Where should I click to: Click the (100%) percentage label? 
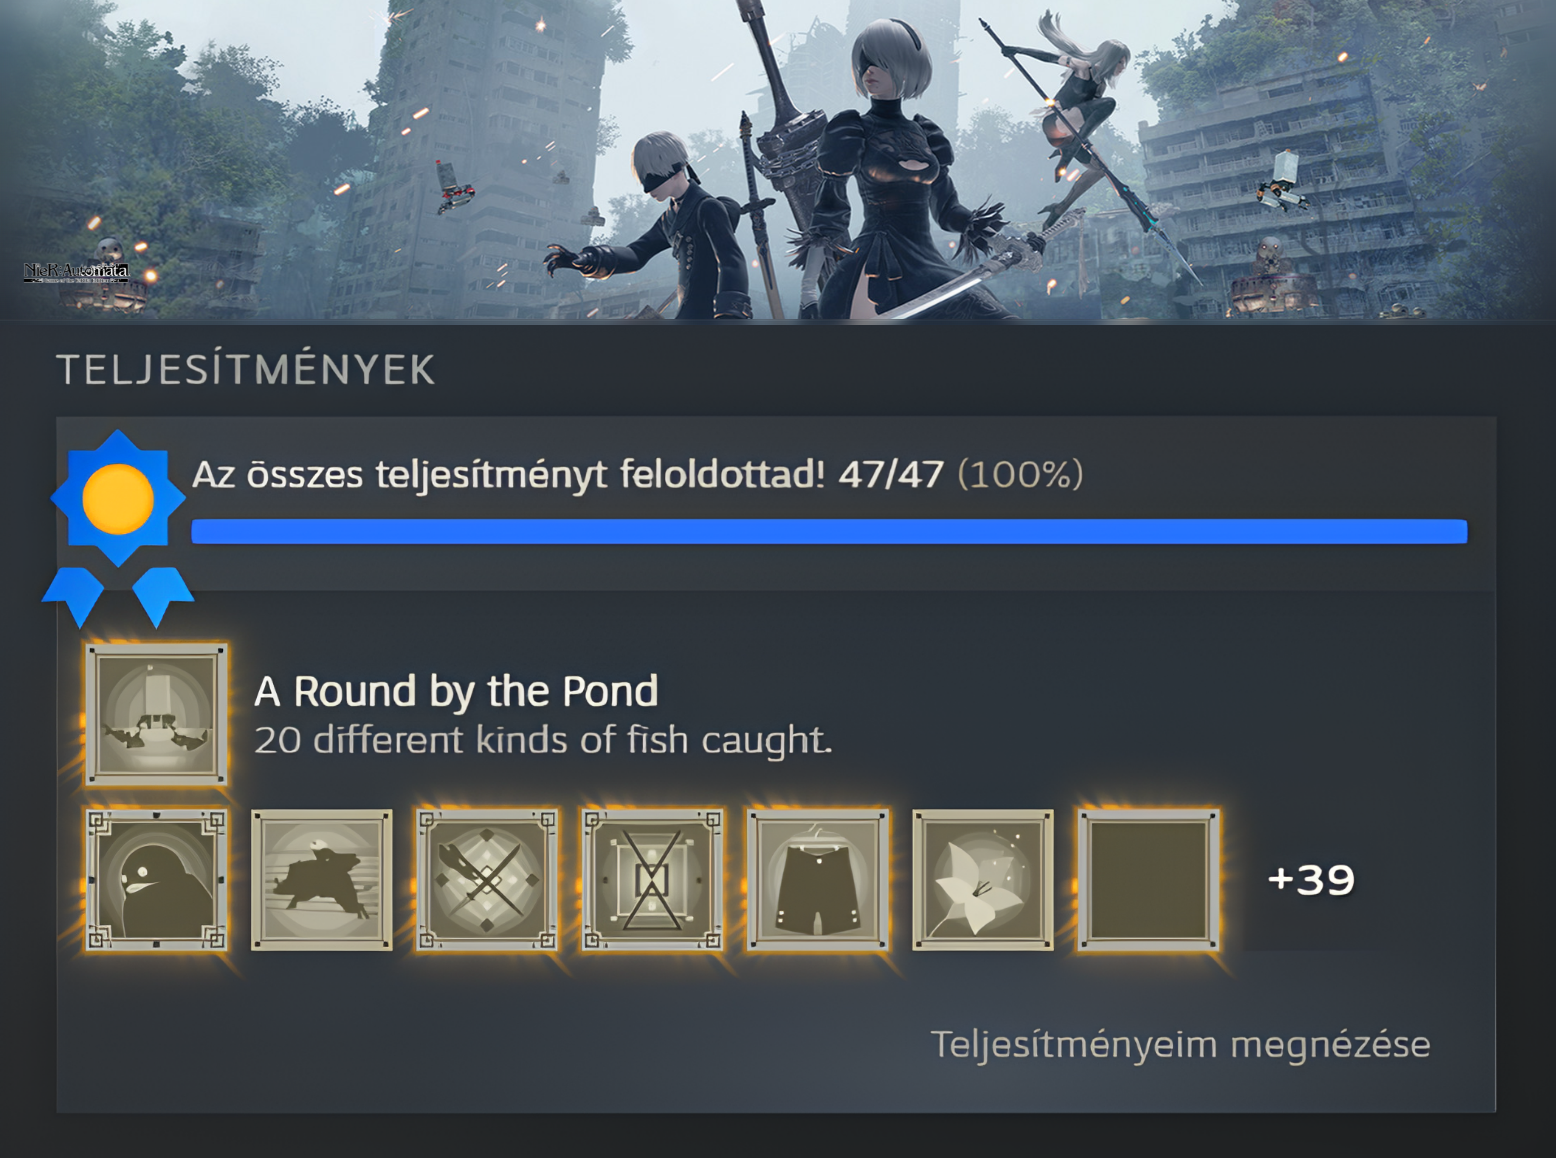coord(1020,474)
